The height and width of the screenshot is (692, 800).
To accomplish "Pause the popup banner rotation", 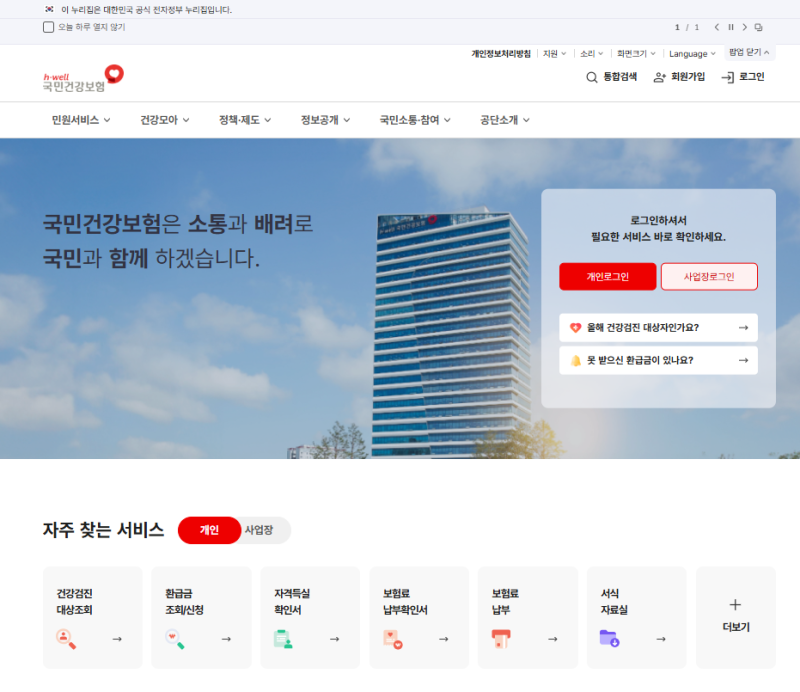I will pos(731,27).
